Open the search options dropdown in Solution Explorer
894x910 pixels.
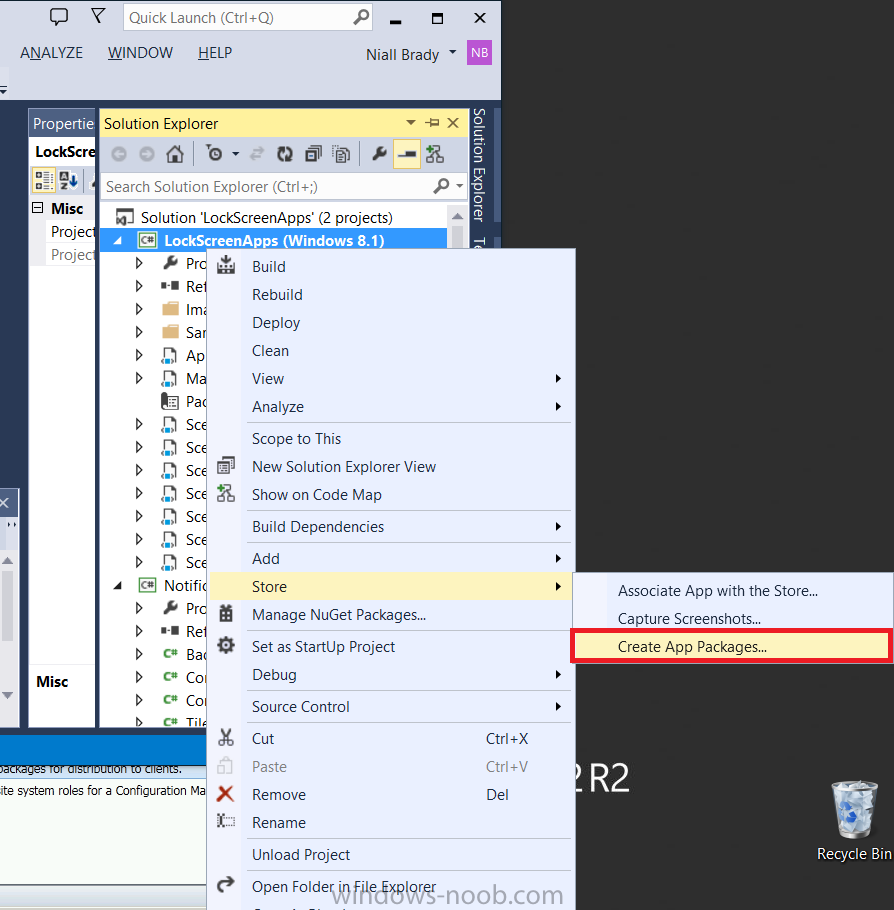tap(460, 186)
